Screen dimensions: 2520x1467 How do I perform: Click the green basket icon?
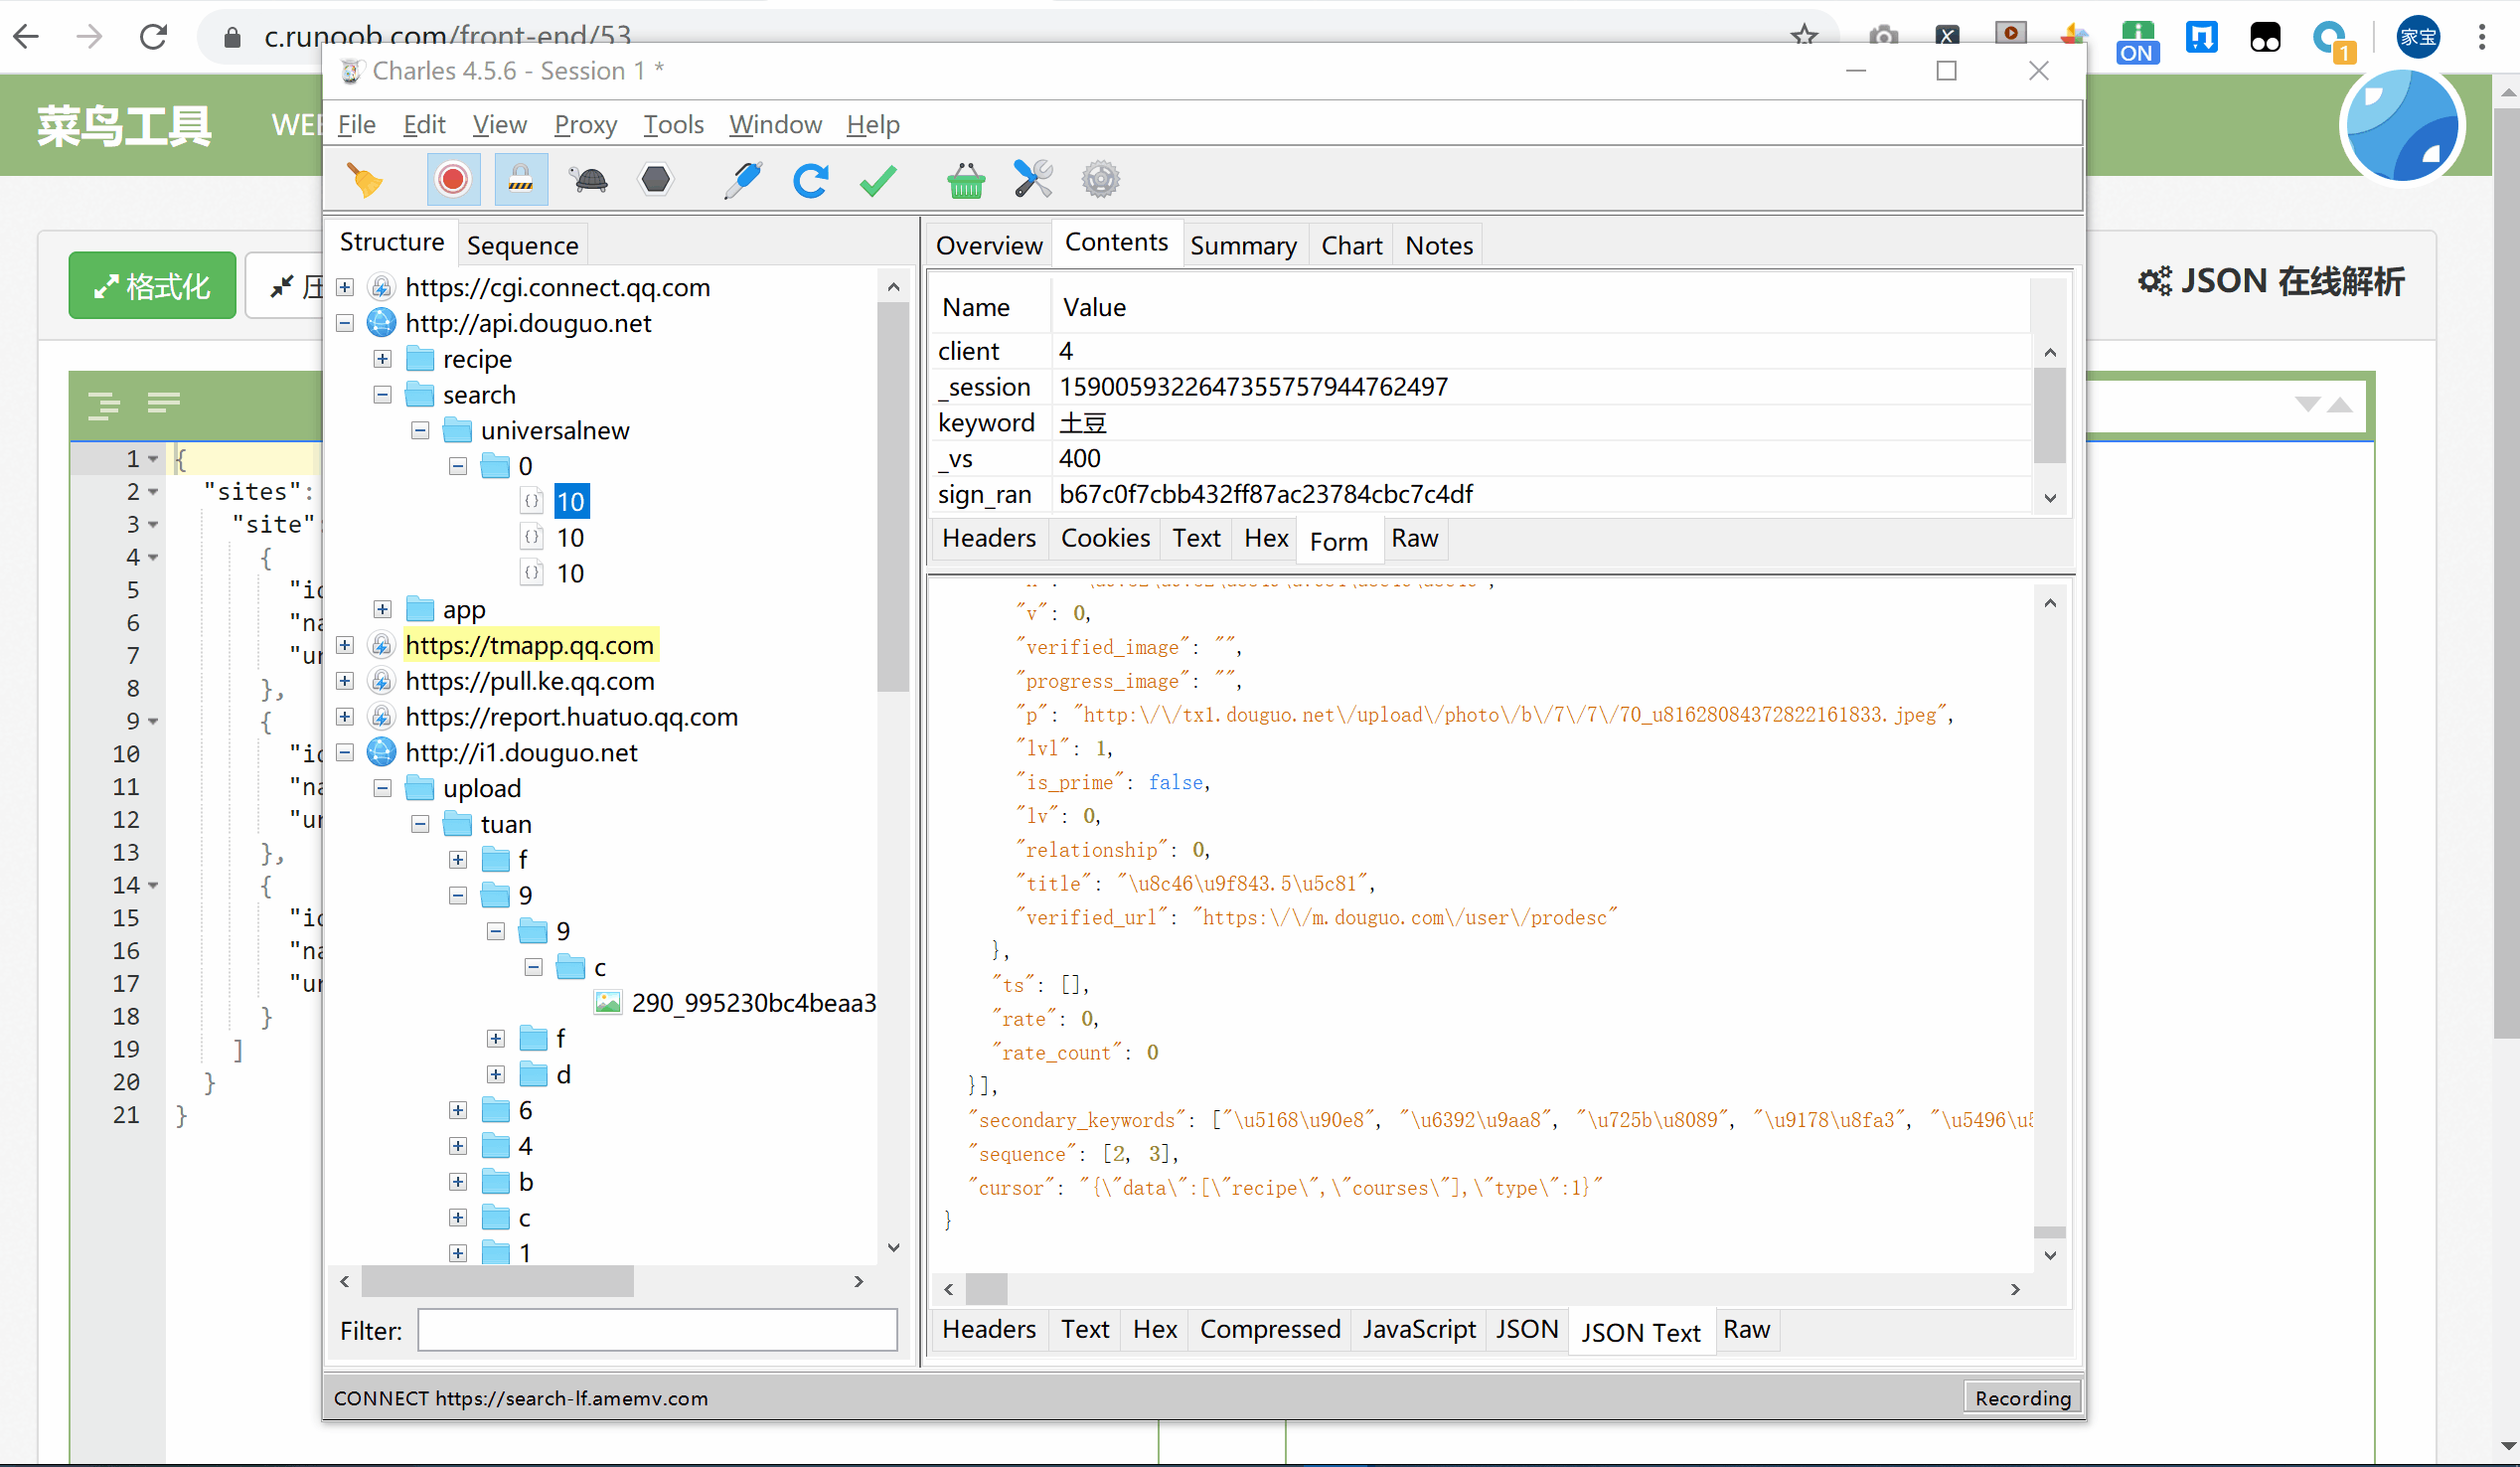(965, 181)
